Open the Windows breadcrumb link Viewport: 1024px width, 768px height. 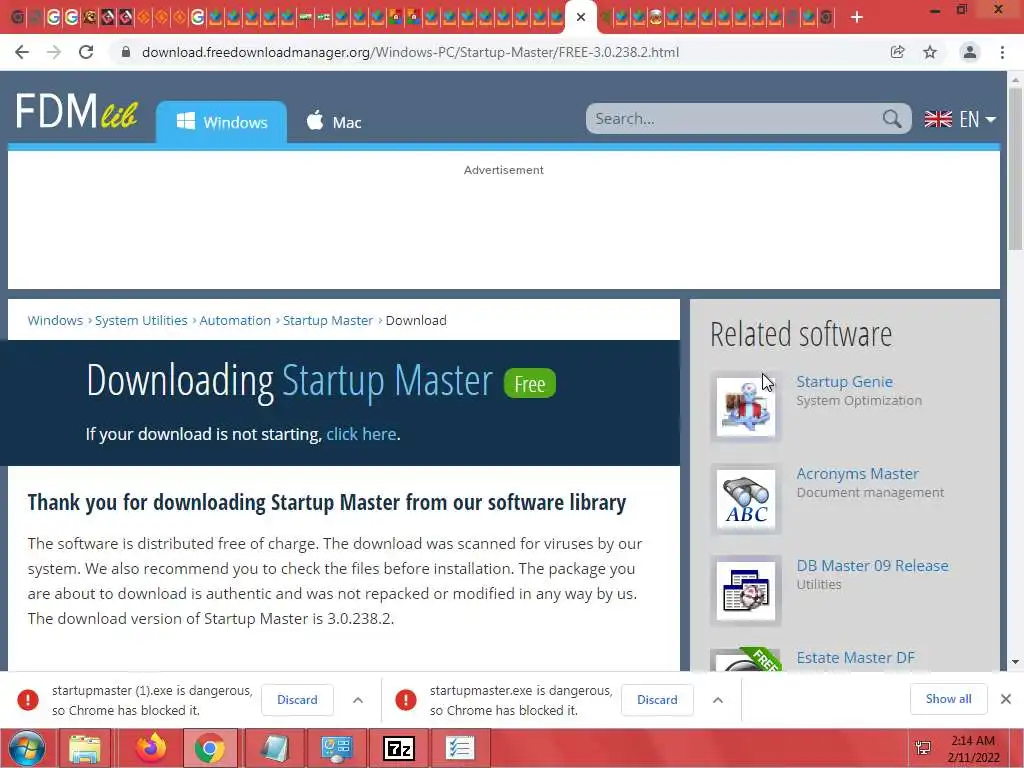[55, 321]
